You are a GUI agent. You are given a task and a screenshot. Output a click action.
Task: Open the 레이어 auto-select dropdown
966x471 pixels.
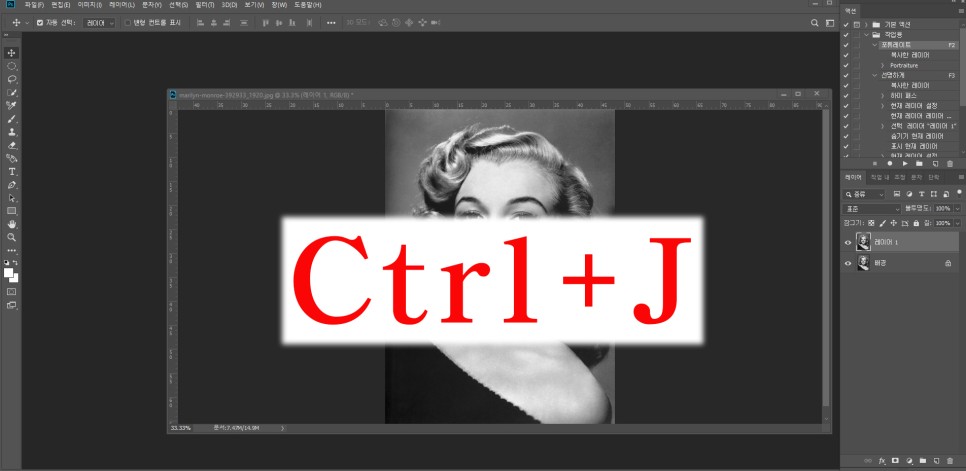click(x=99, y=23)
